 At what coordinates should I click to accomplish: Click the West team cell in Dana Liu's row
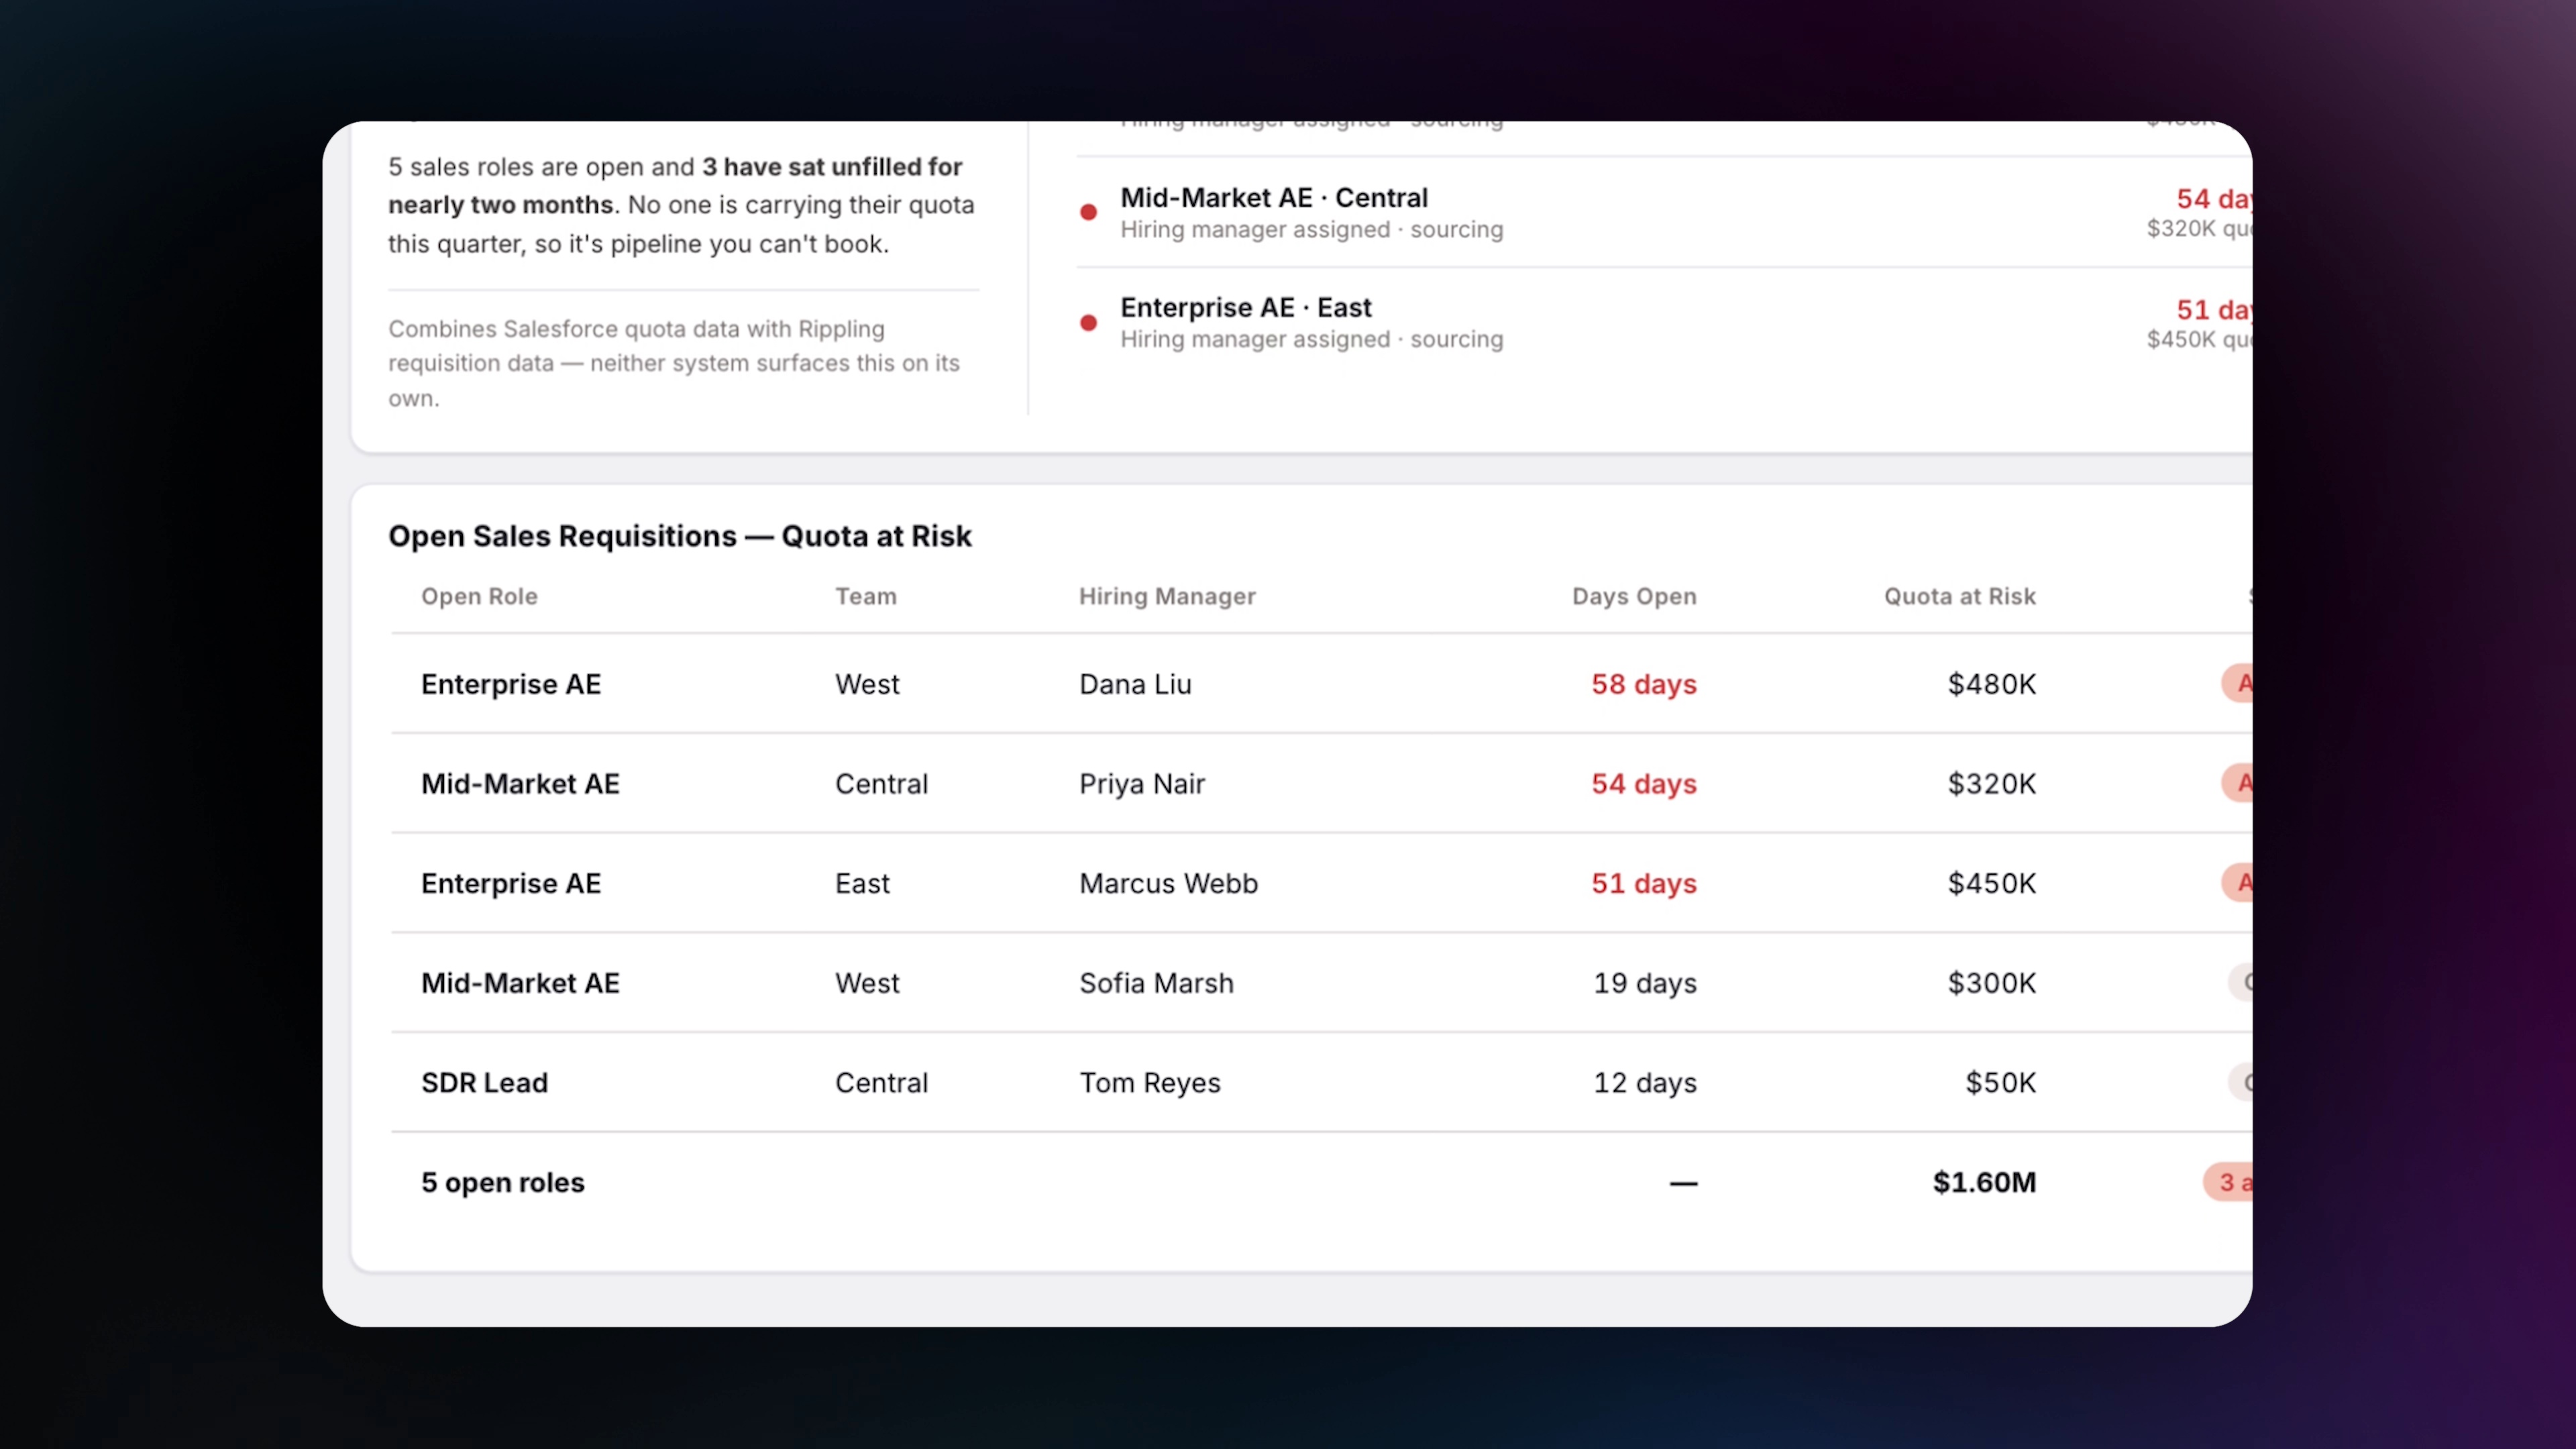pos(867,684)
